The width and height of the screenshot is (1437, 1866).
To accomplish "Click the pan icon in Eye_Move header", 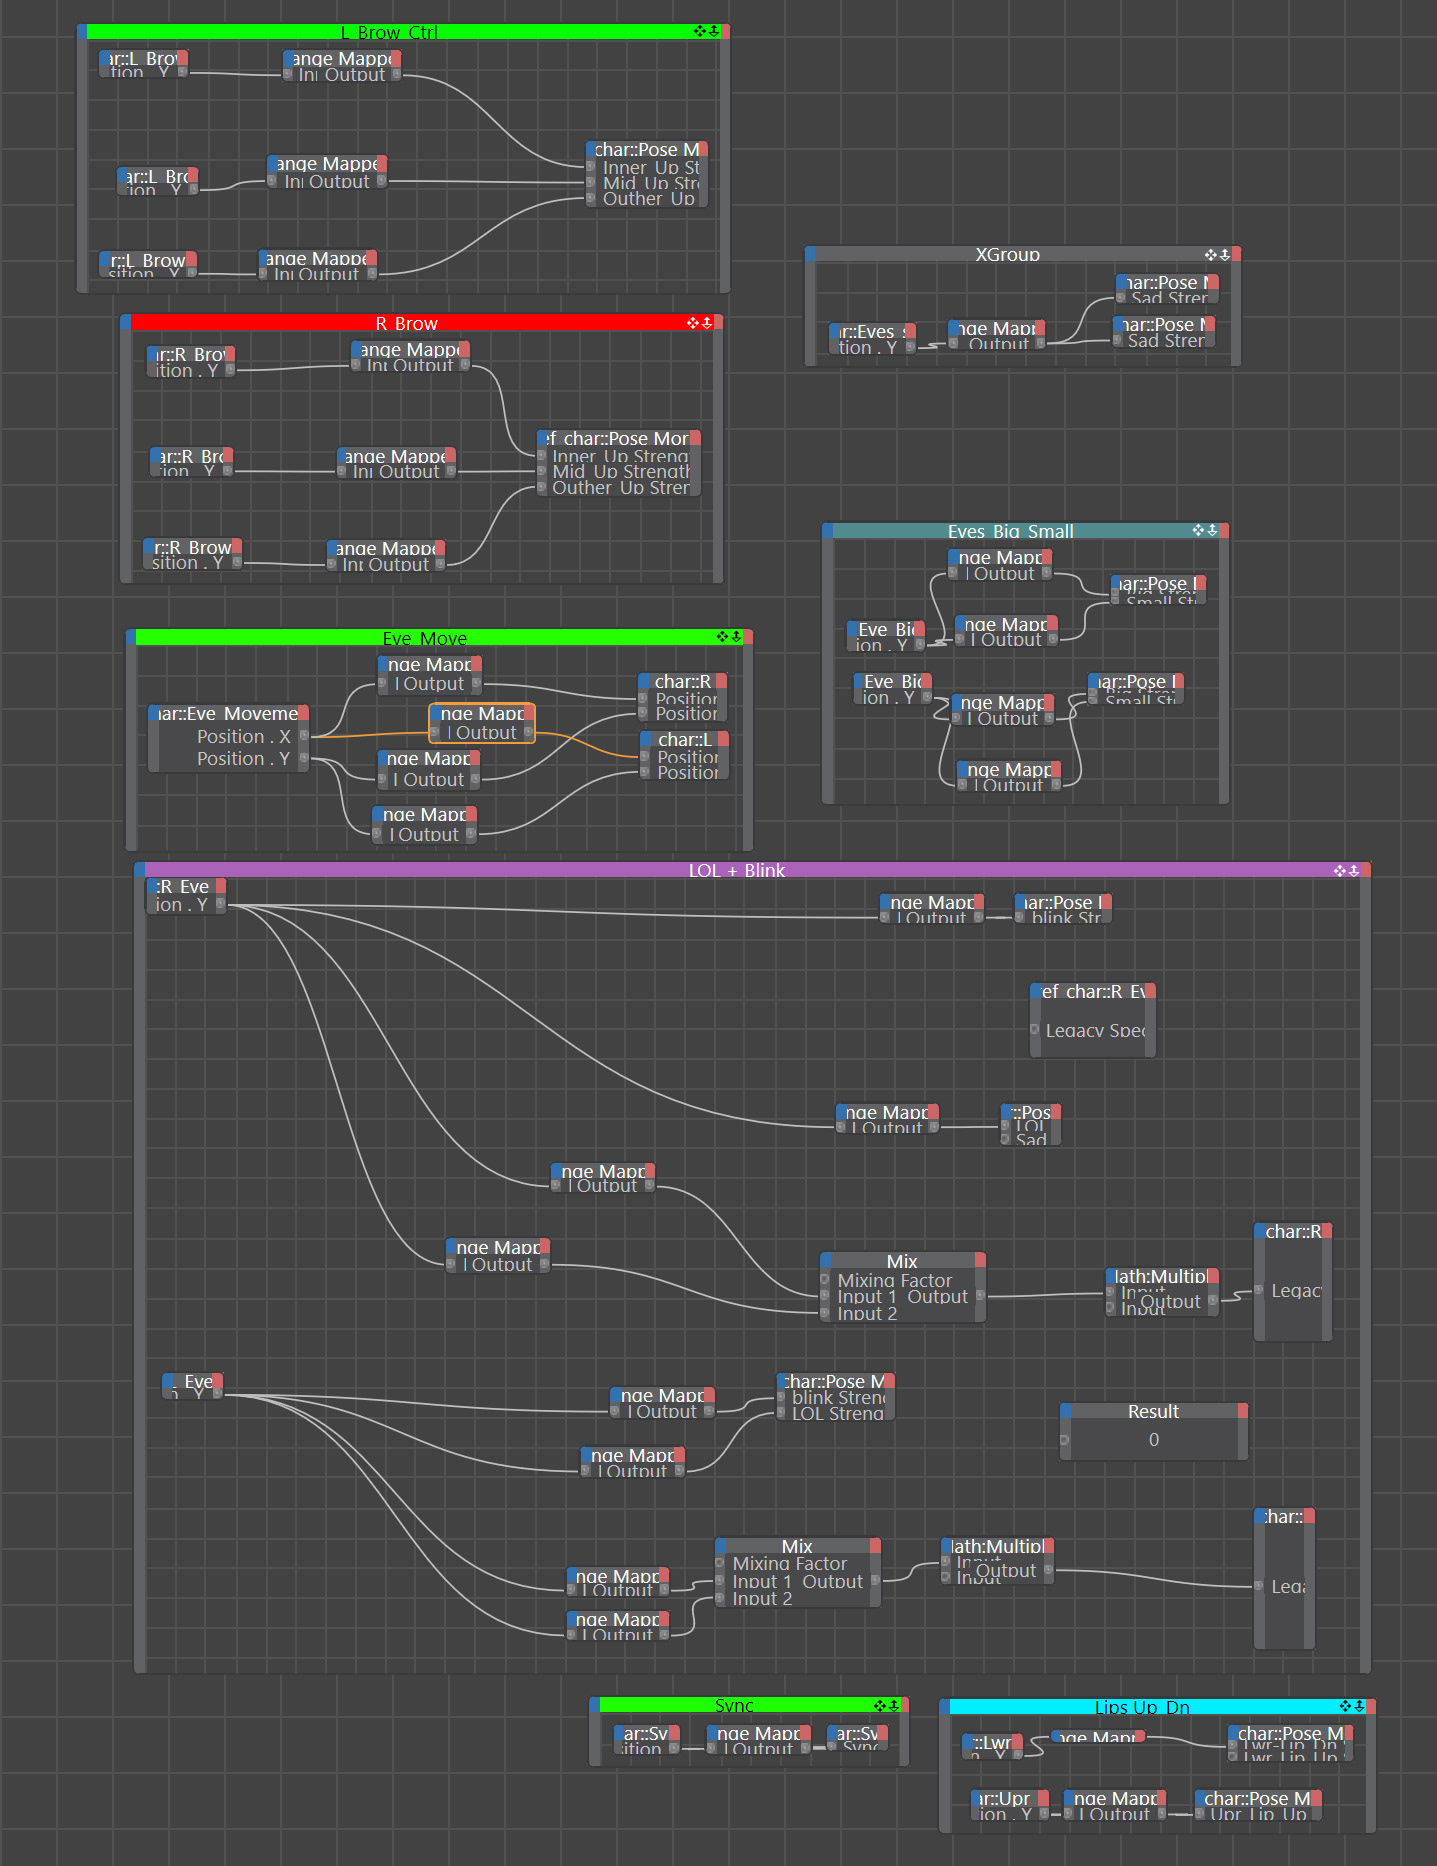I will click(x=723, y=637).
